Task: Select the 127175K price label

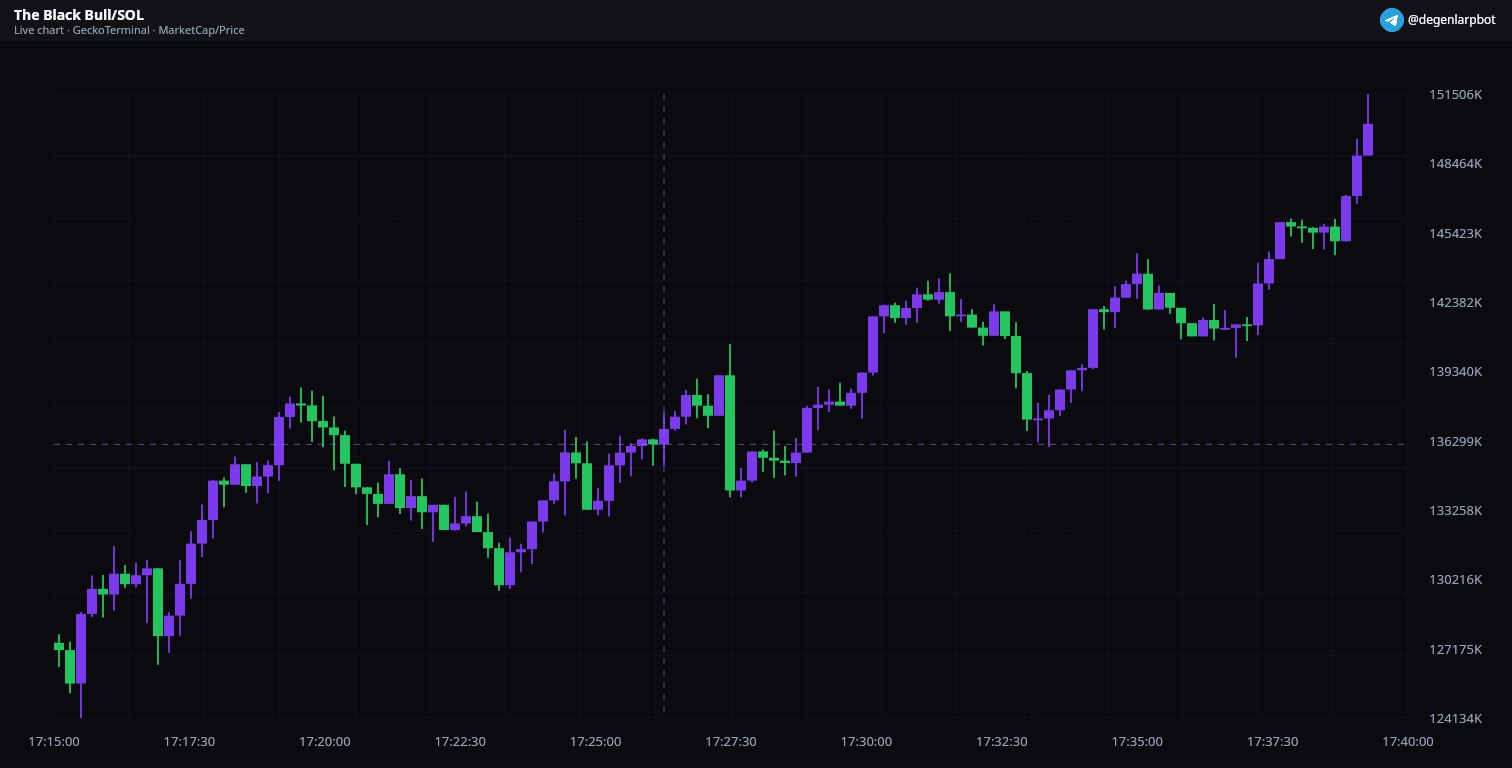Action: pos(1455,649)
